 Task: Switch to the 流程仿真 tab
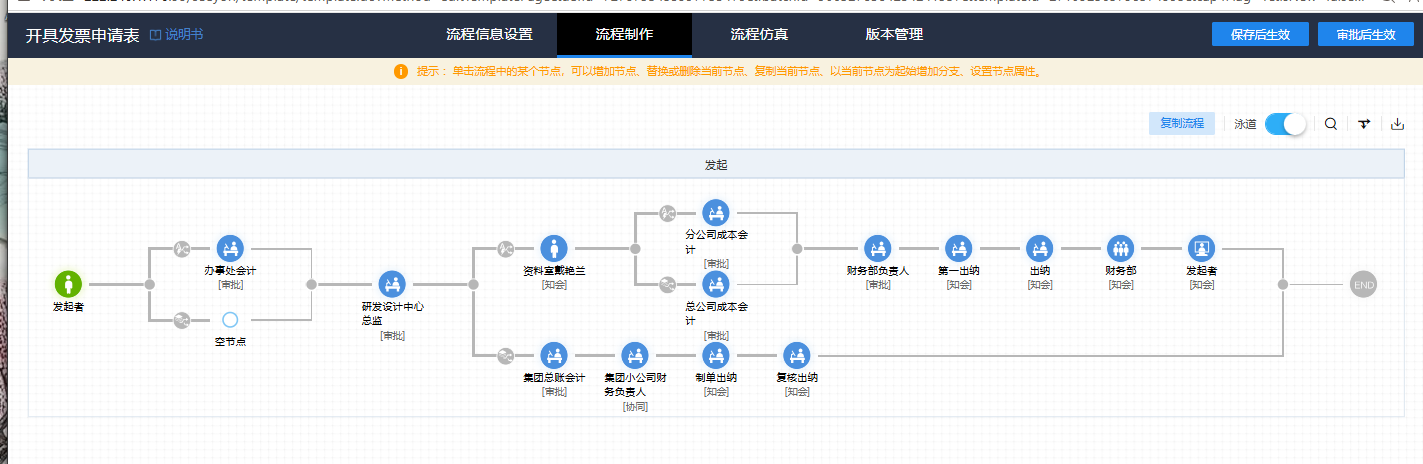coord(759,34)
